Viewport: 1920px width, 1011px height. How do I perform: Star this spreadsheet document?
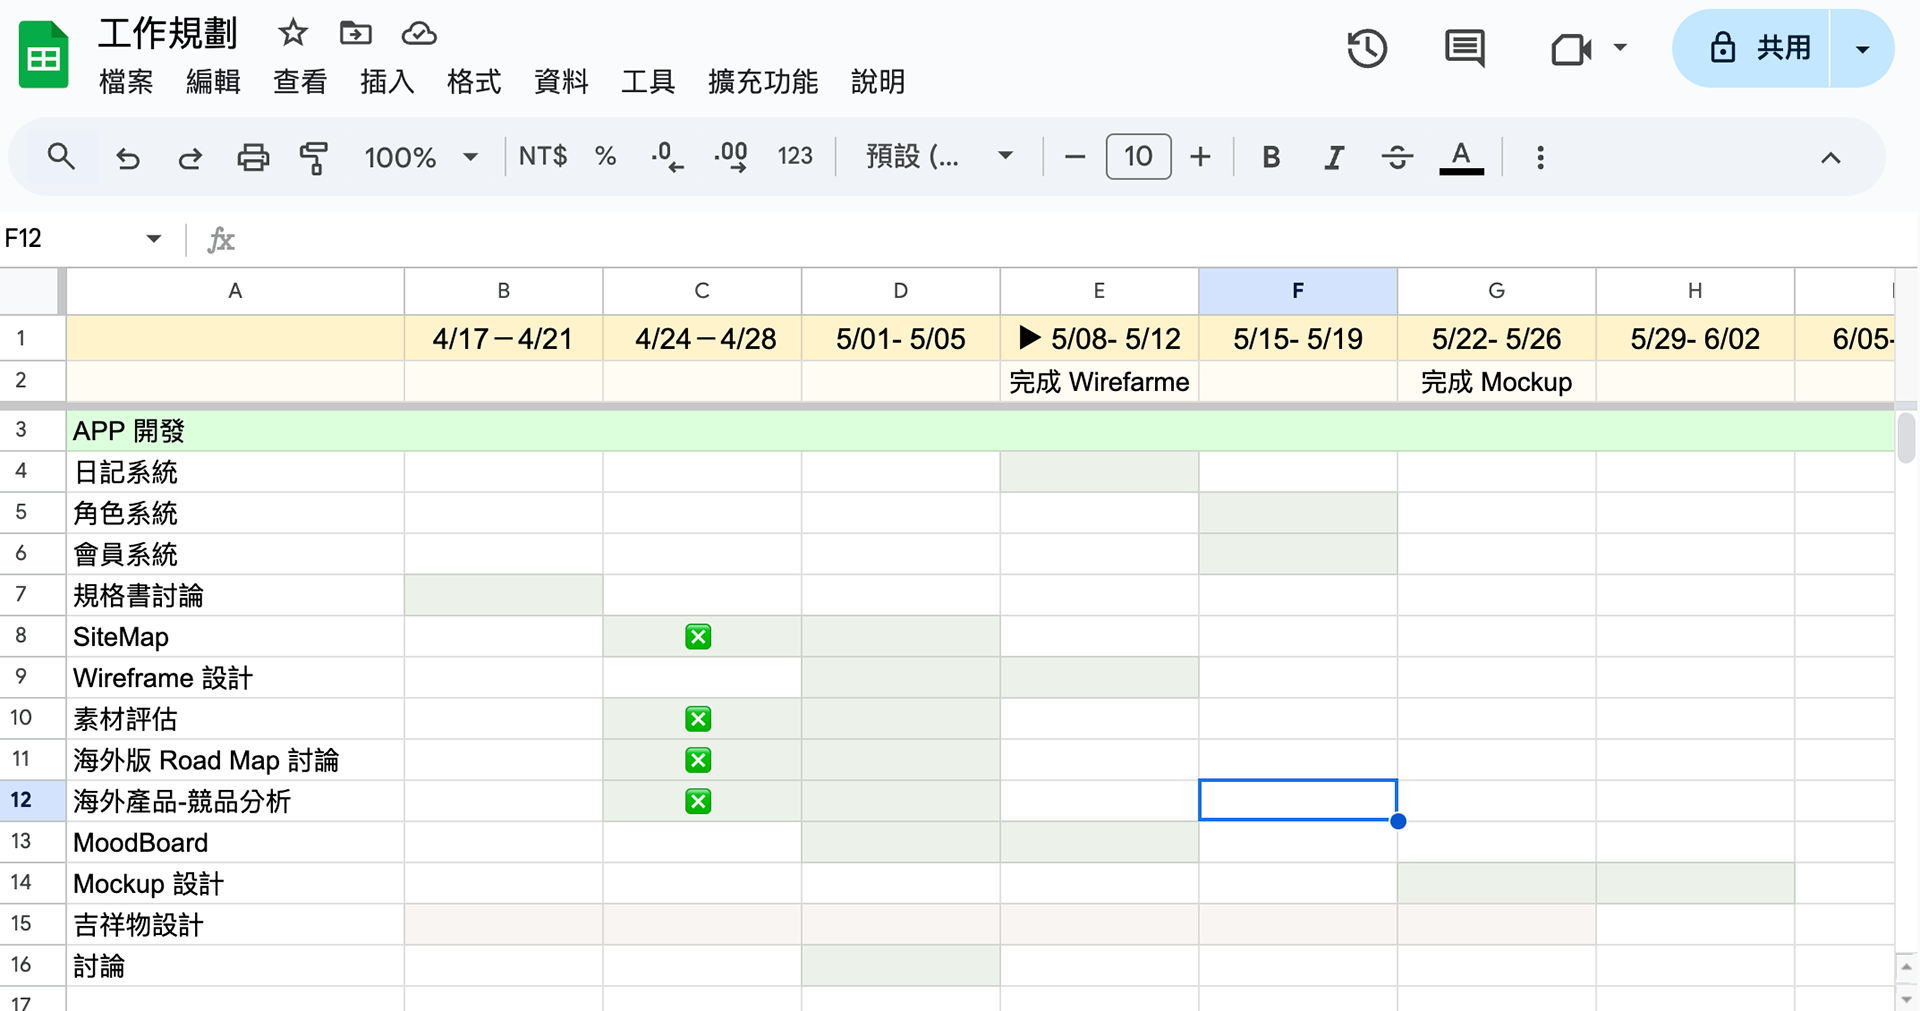(292, 33)
